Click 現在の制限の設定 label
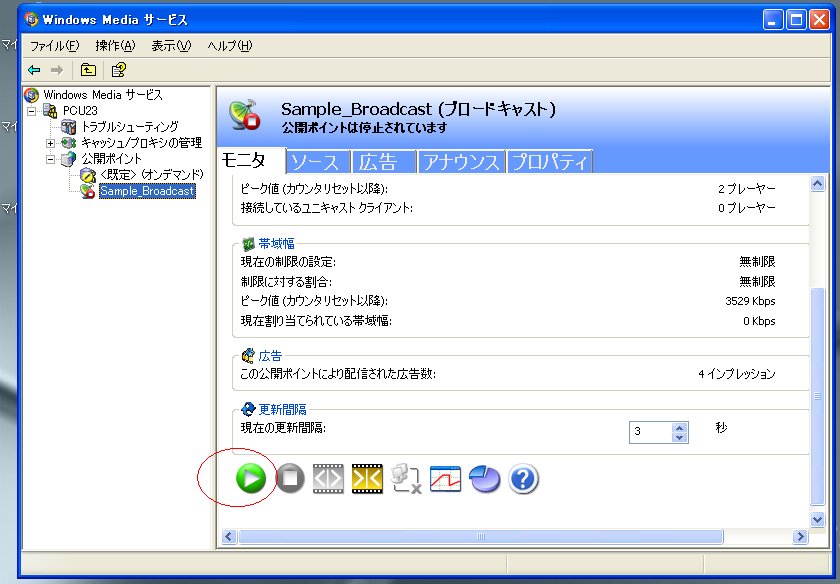This screenshot has width=840, height=584. pyautogui.click(x=288, y=262)
